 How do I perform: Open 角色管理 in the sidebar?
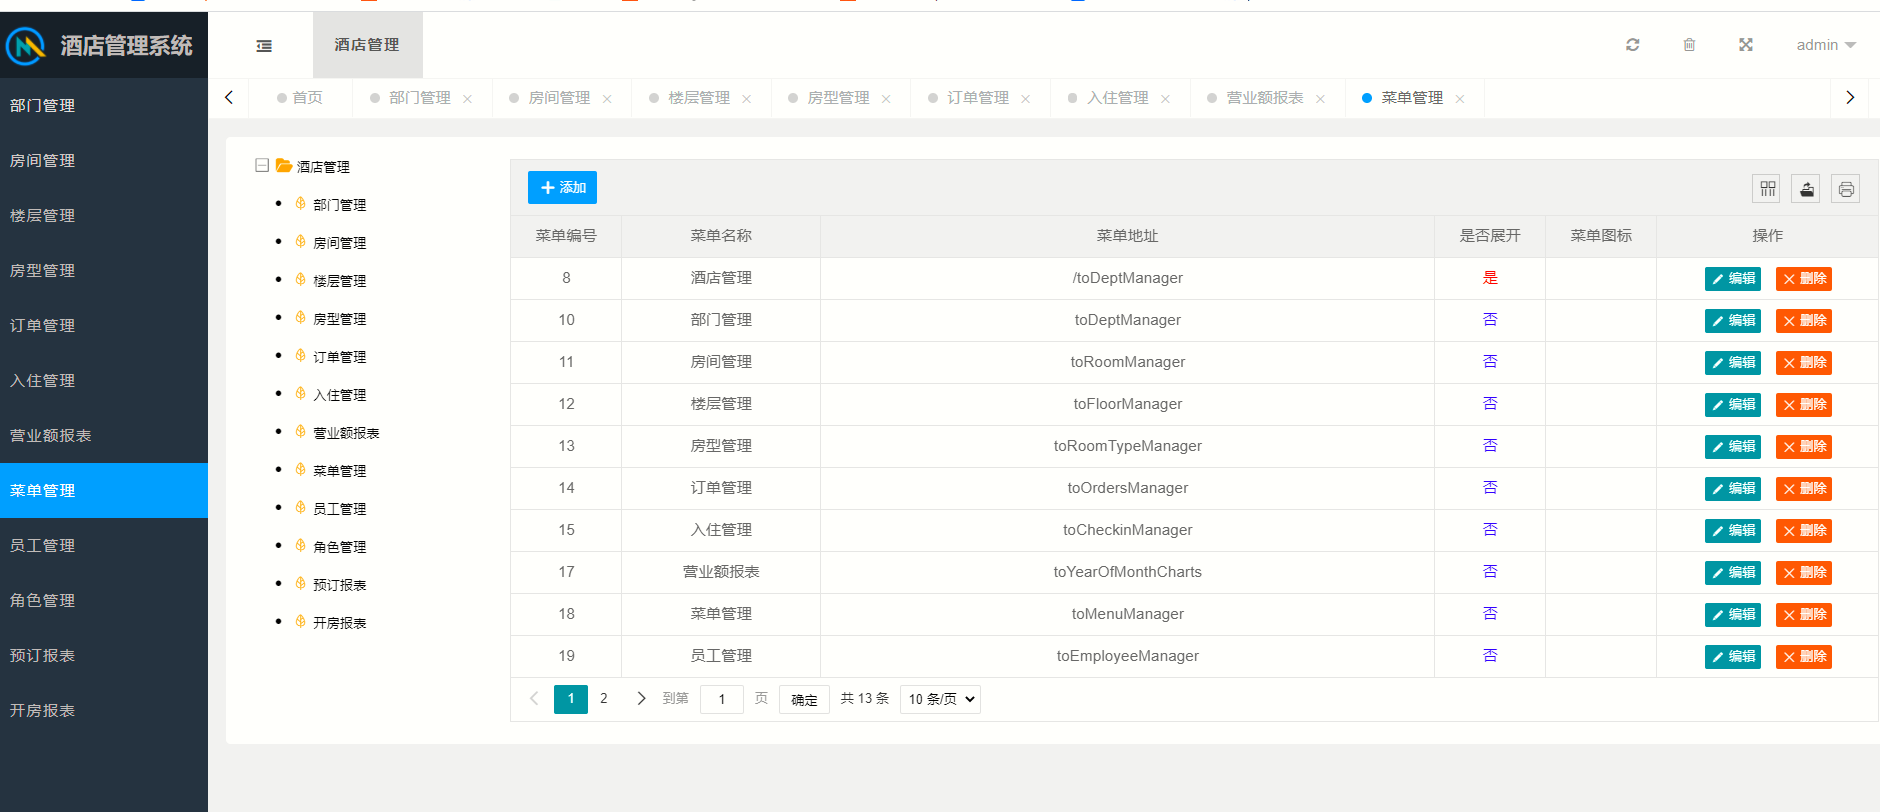coord(104,600)
